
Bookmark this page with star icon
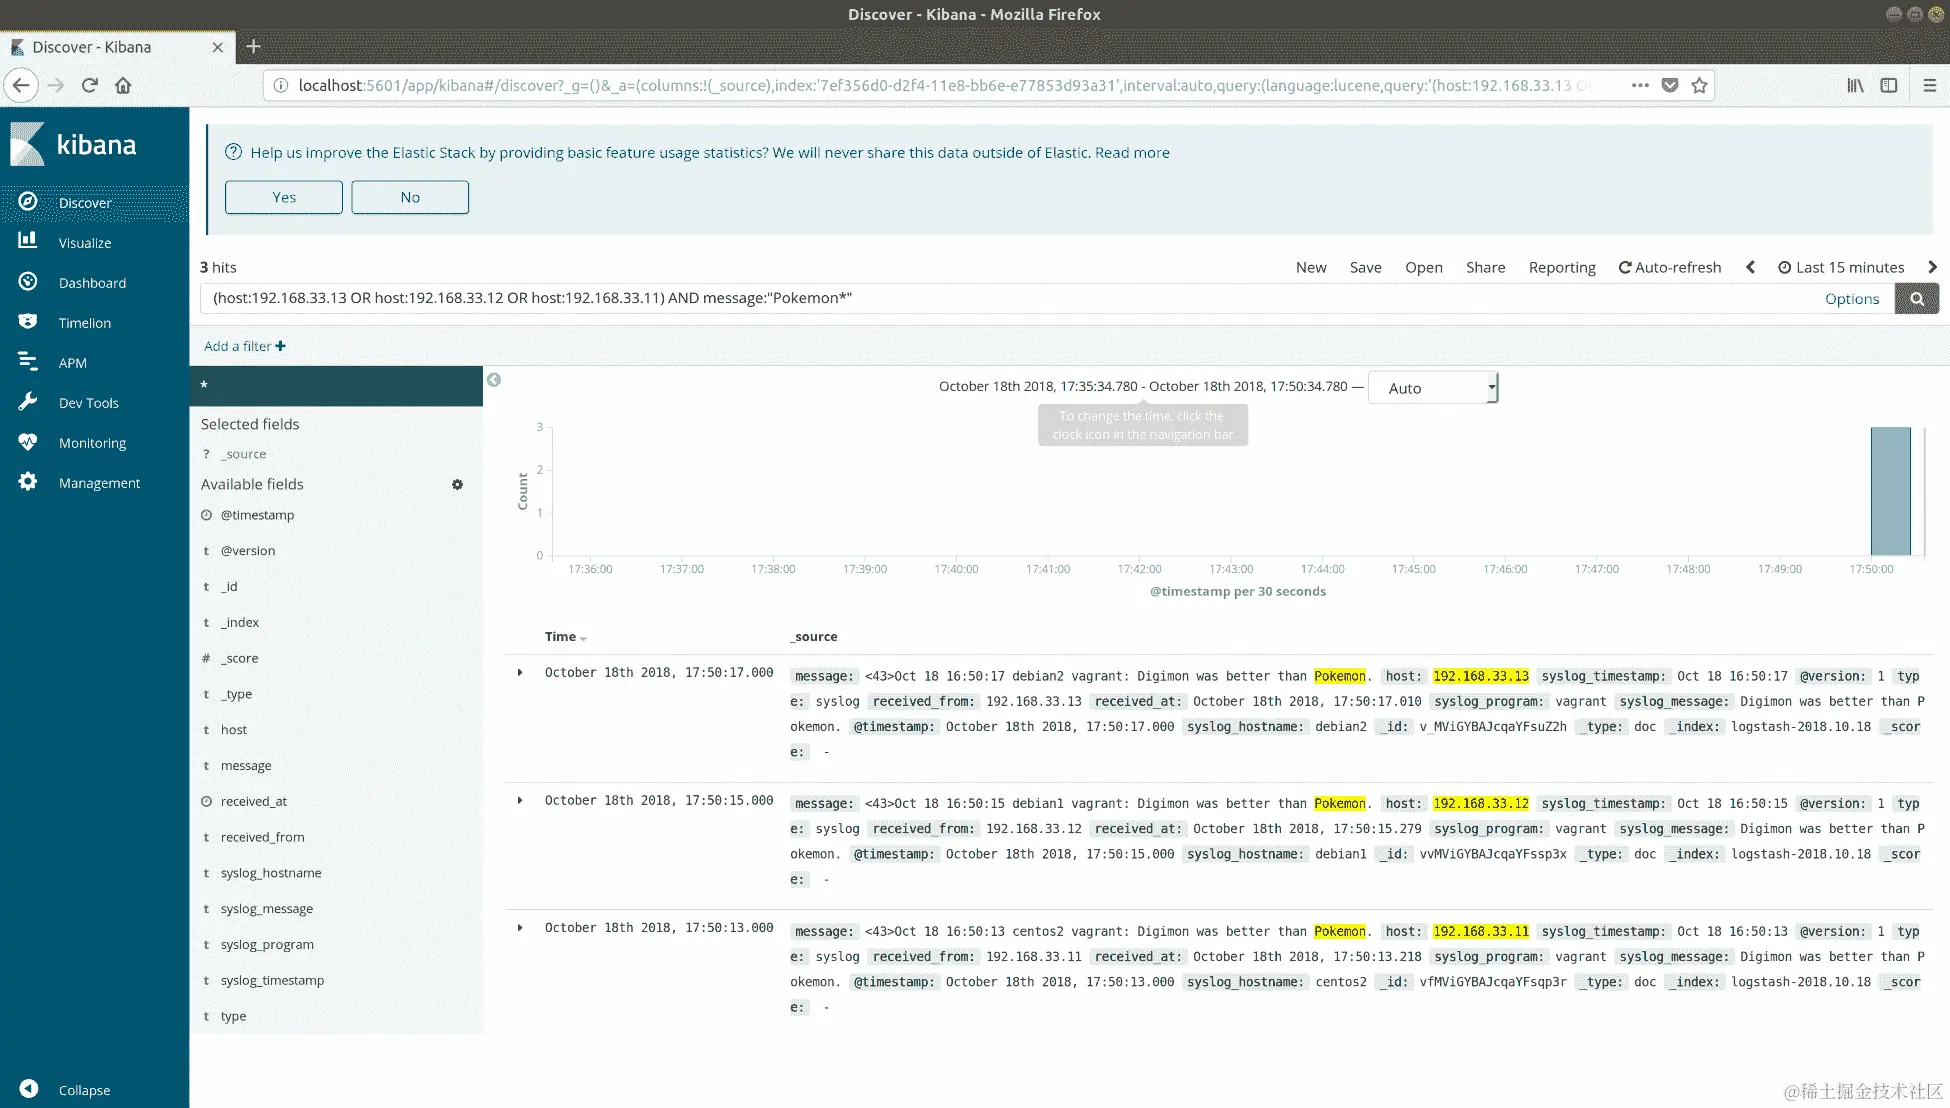(x=1699, y=85)
